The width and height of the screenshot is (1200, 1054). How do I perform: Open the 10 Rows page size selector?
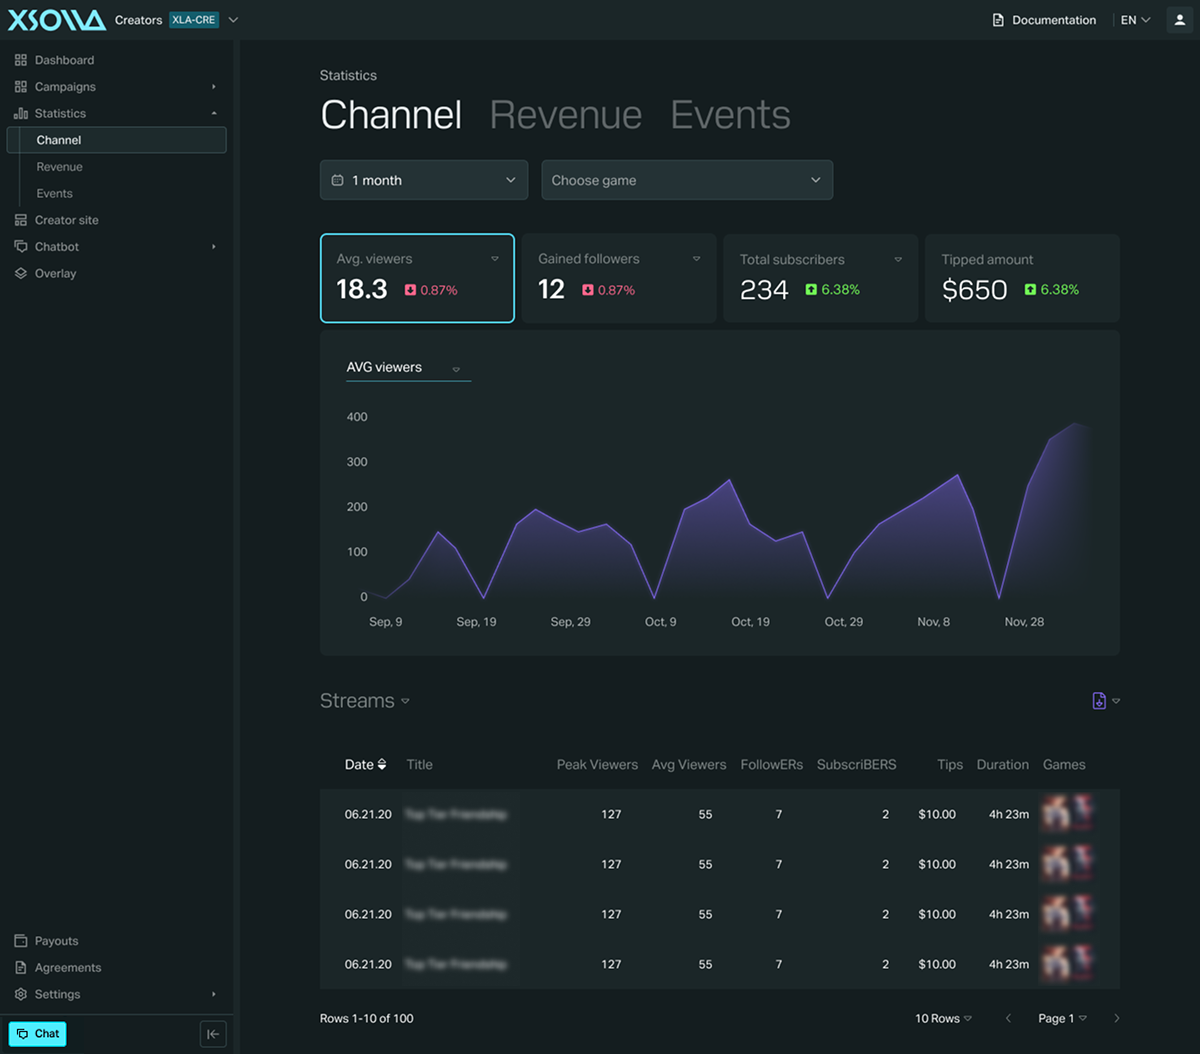[x=943, y=1018]
